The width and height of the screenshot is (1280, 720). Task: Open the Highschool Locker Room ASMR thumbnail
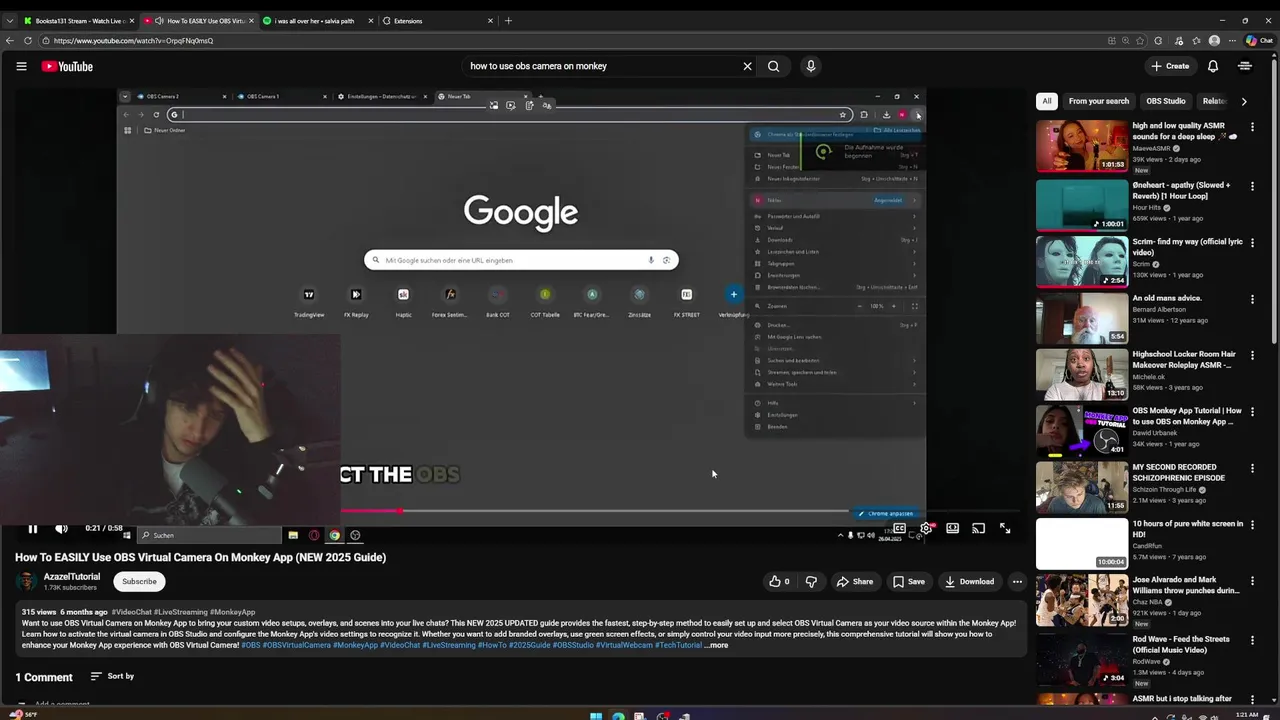pos(1081,373)
